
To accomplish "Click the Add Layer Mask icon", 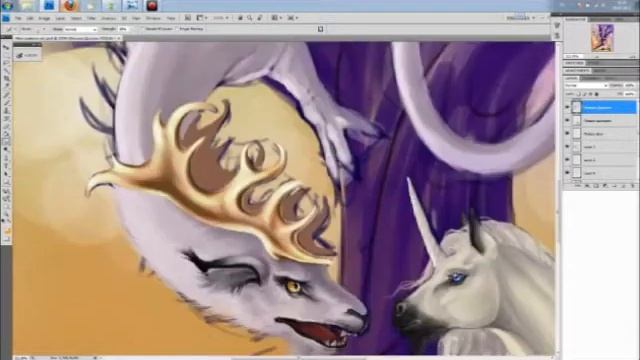I will [x=596, y=186].
